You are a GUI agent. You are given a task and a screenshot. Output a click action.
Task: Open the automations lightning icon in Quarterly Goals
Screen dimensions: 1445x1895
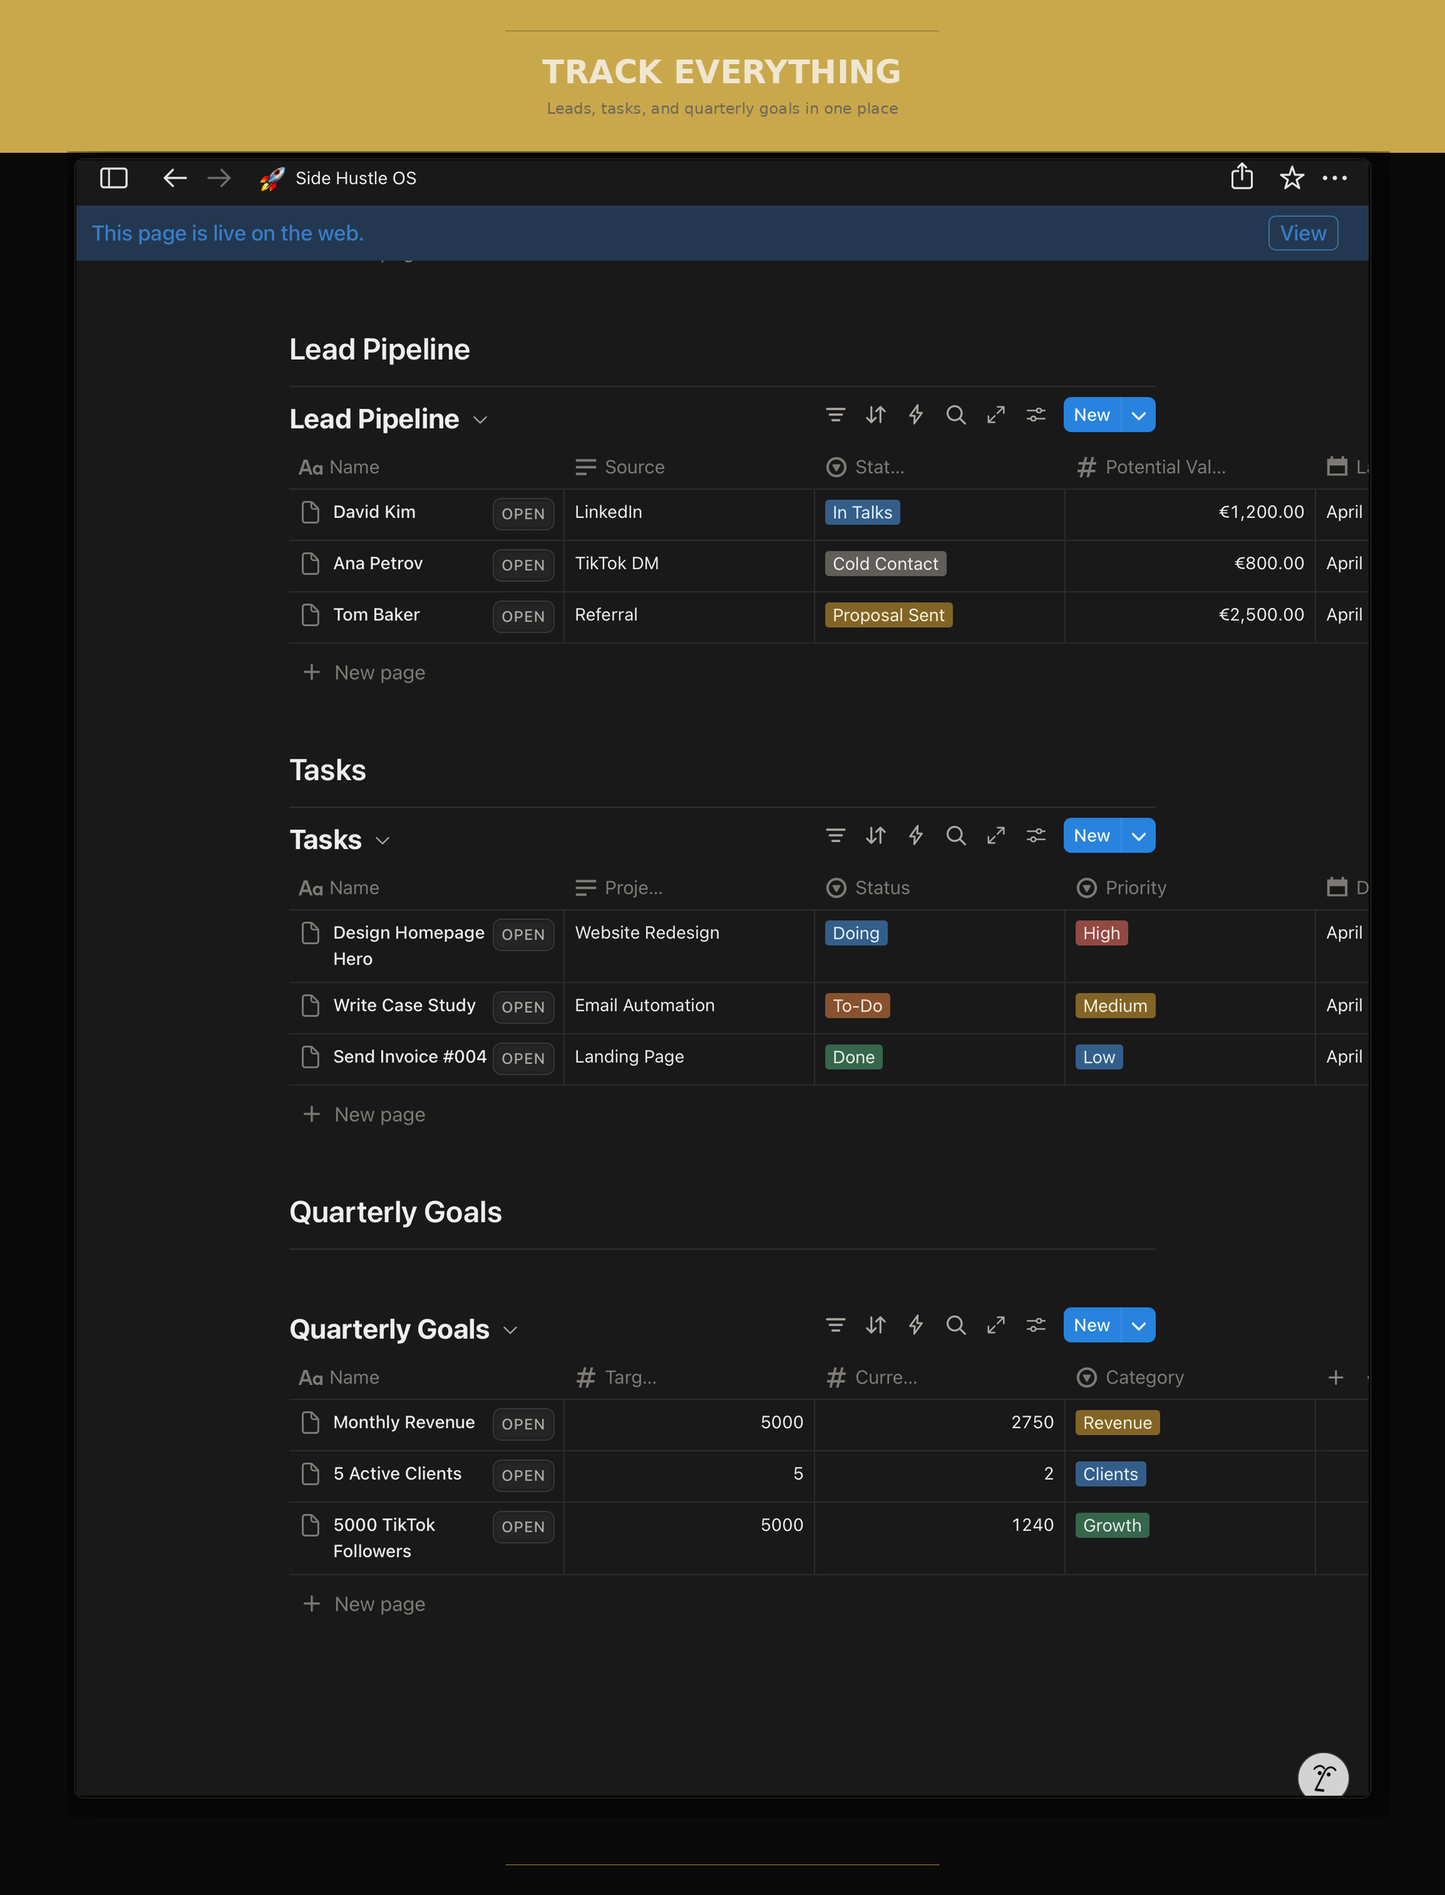tap(916, 1325)
